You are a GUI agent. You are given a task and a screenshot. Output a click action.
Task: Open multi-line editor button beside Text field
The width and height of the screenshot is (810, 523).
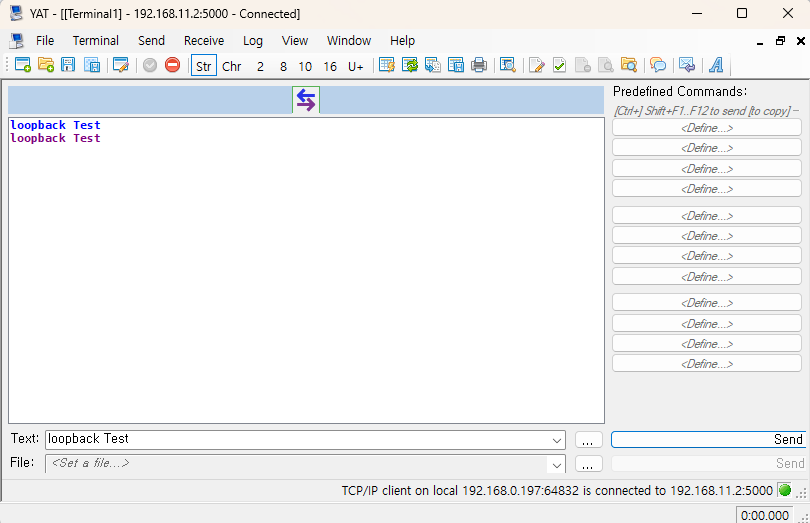pyautogui.click(x=588, y=440)
